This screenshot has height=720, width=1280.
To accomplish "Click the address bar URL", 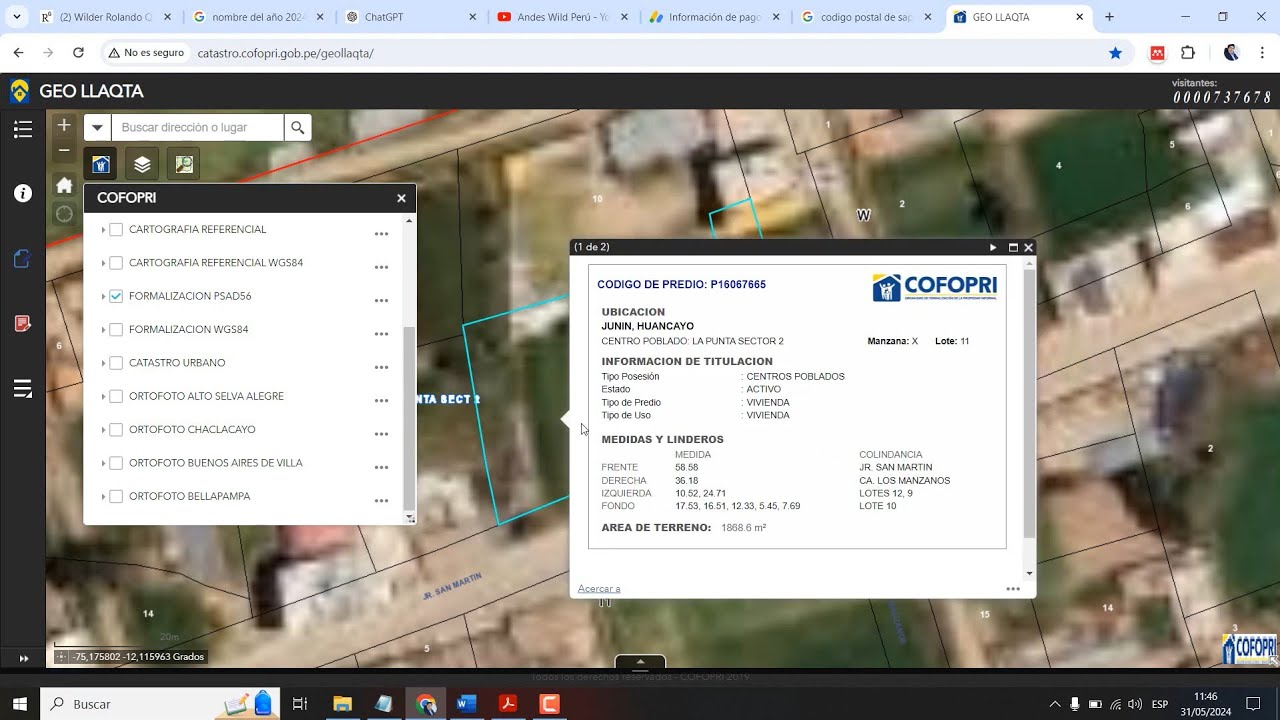I will [x=286, y=53].
